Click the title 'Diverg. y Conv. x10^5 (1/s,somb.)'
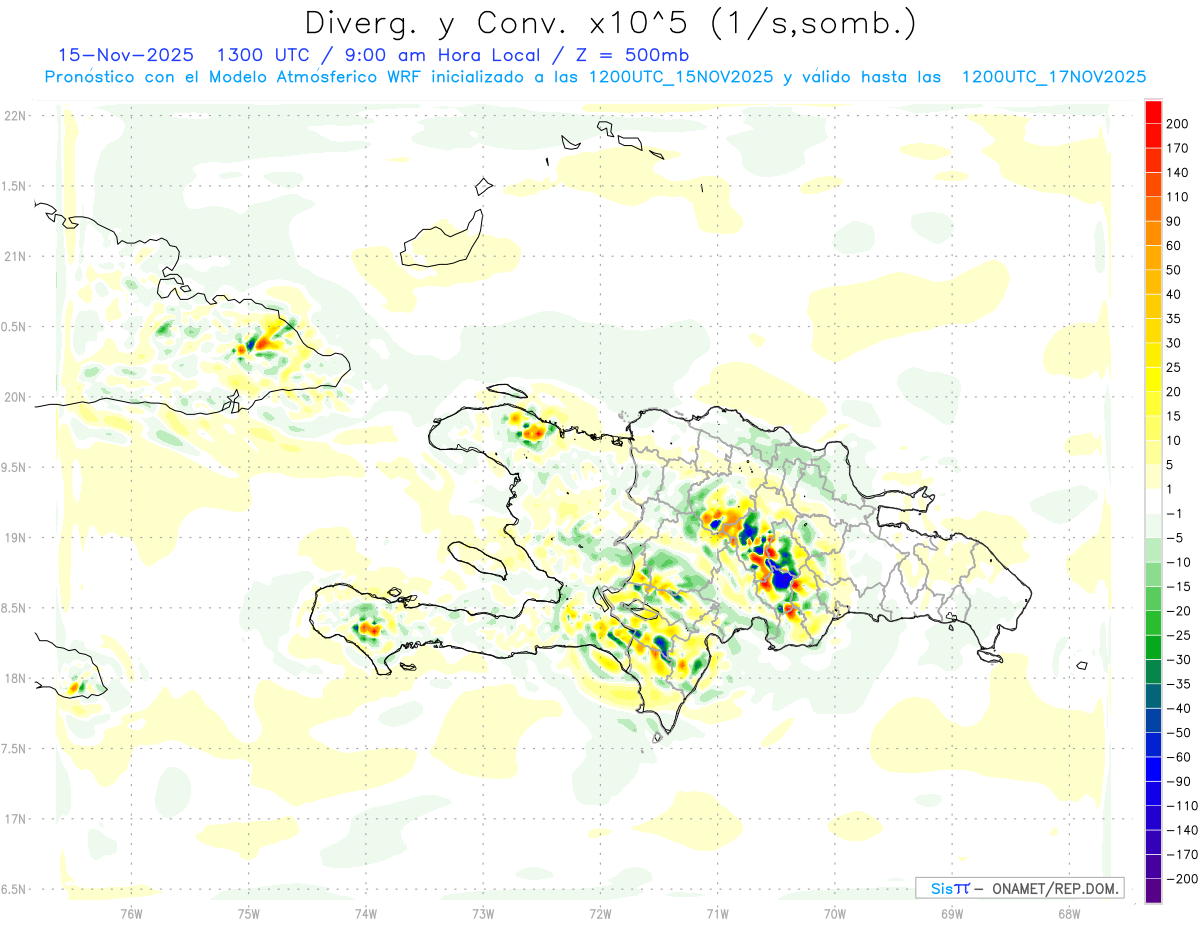Image resolution: width=1200 pixels, height=927 pixels. (x=609, y=23)
